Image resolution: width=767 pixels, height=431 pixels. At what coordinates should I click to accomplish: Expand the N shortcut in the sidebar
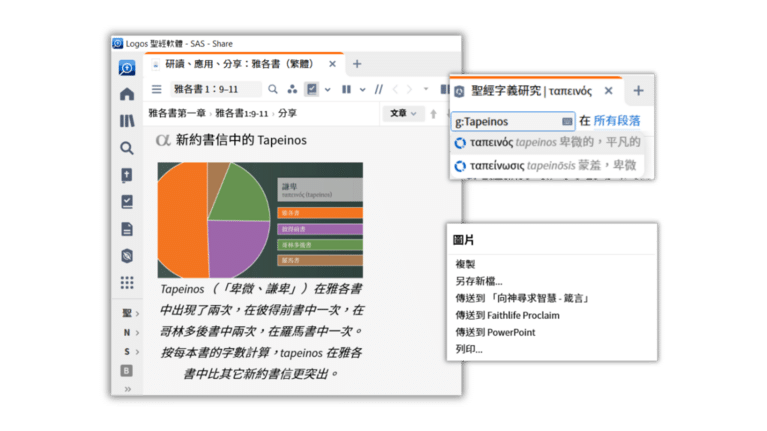[x=130, y=333]
